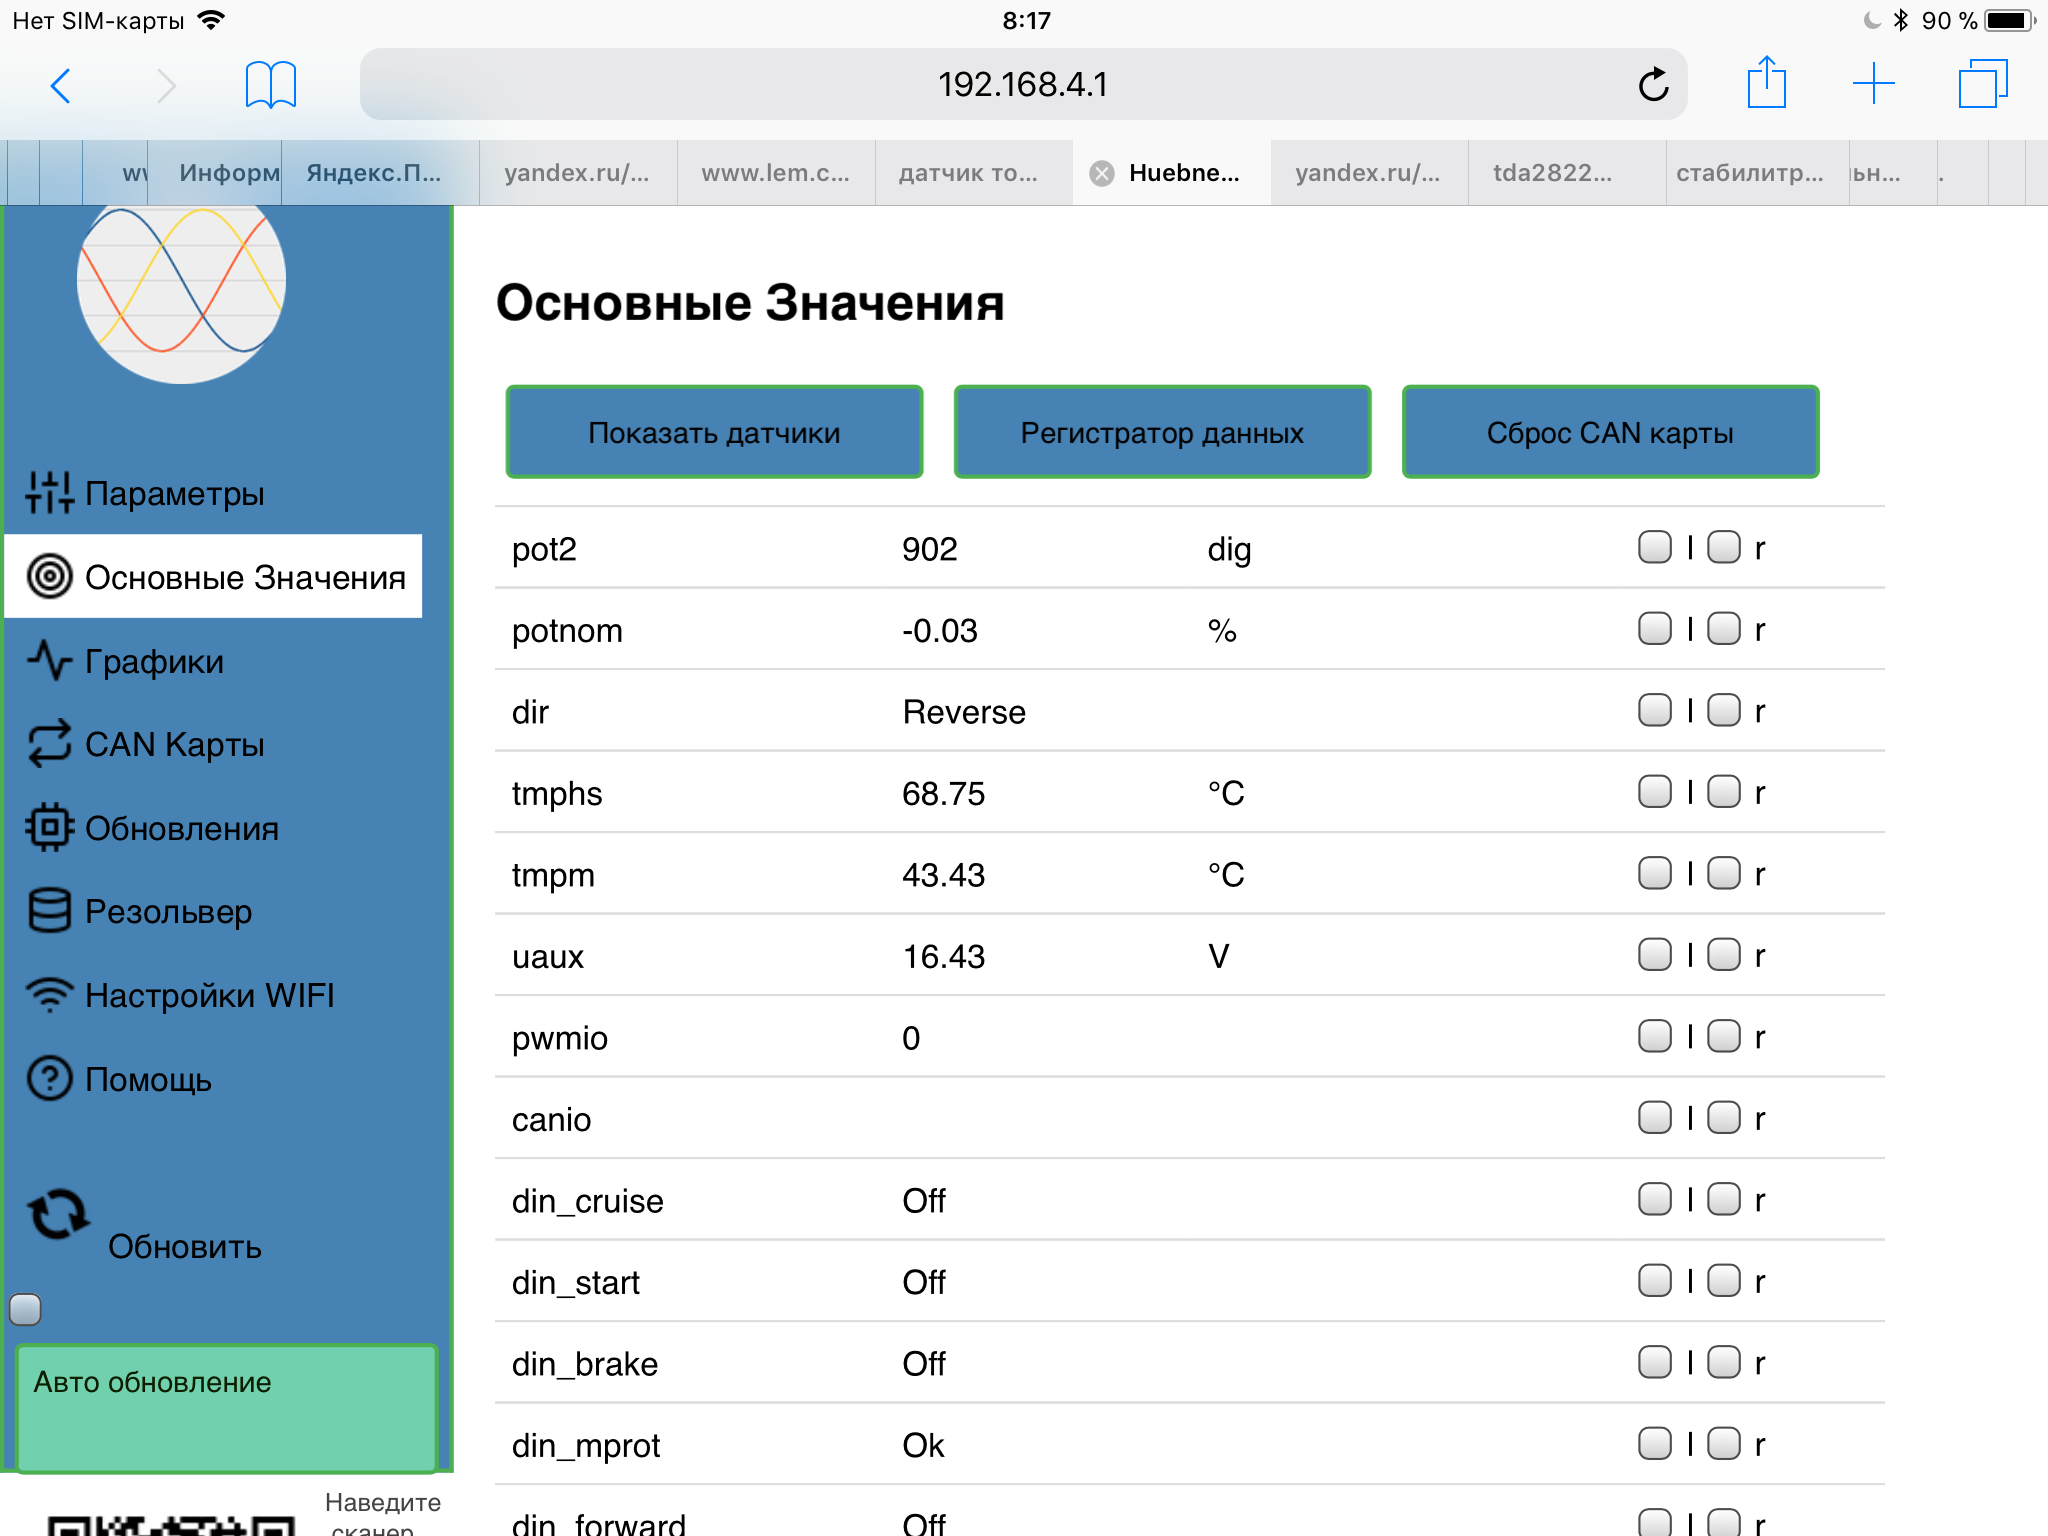Click the Настройки WIFI wifi icon
The width and height of the screenshot is (2048, 1536).
click(49, 995)
